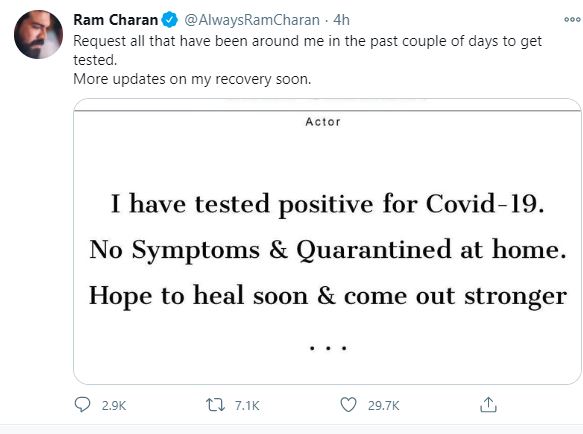Viewport: 583px width, 434px height.
Task: Click the ellipsis dots inside the image
Action: click(x=328, y=348)
